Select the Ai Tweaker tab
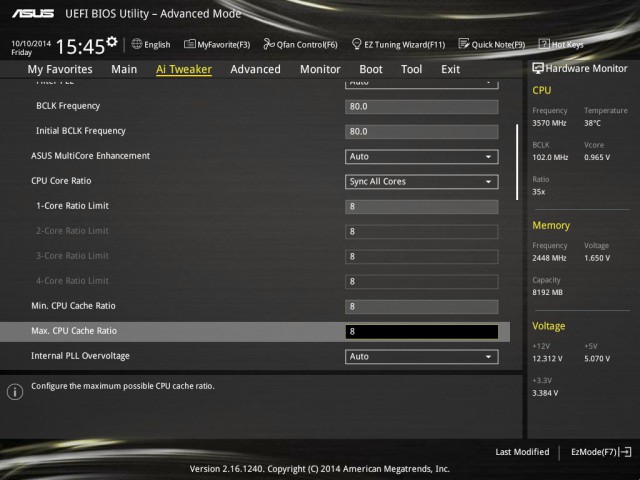 (184, 69)
